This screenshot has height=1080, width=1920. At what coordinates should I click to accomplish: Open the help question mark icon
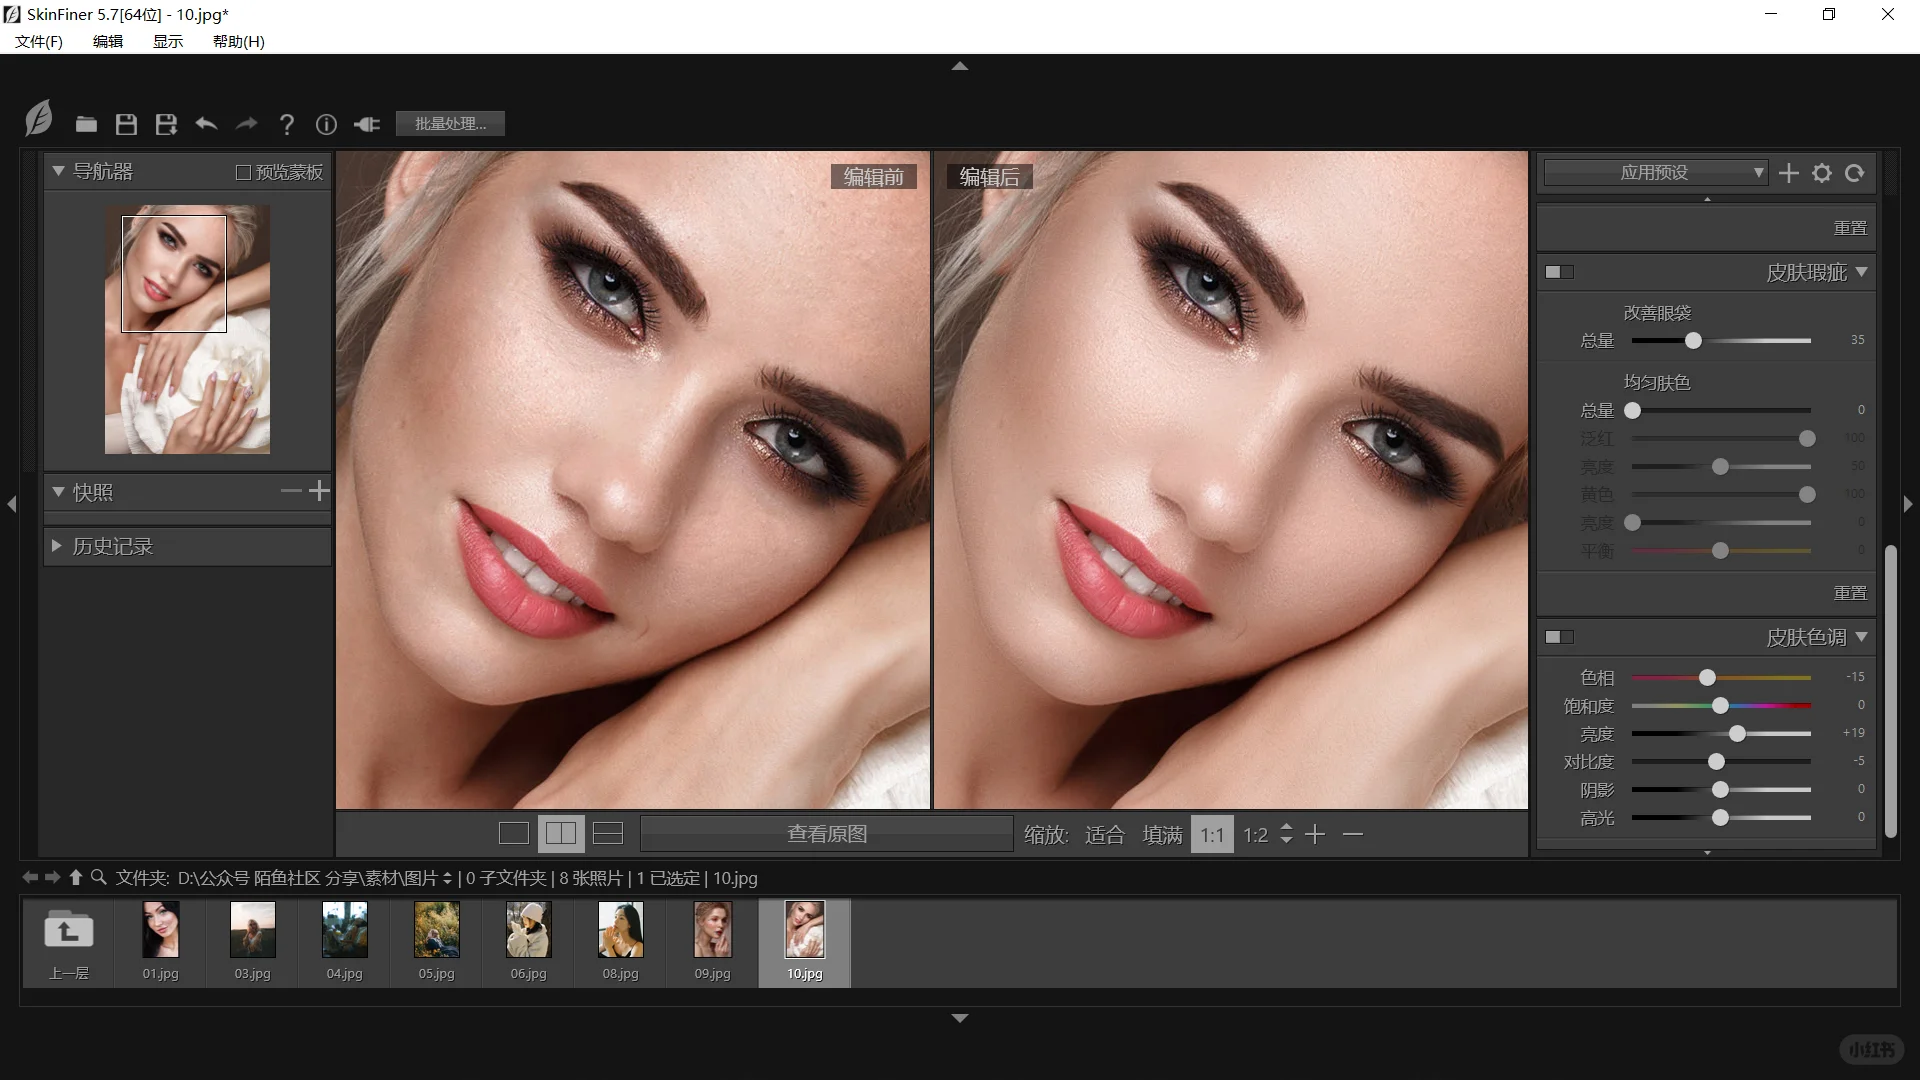(287, 124)
